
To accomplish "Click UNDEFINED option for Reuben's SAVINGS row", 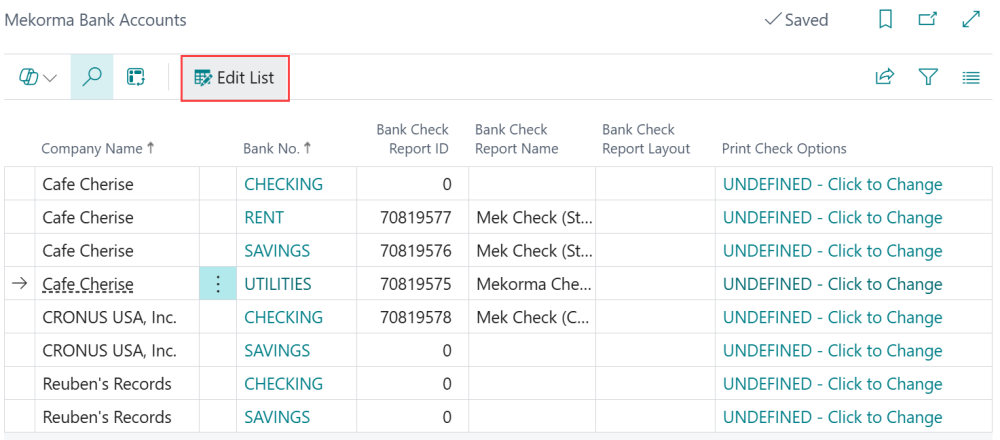I will click(x=832, y=416).
